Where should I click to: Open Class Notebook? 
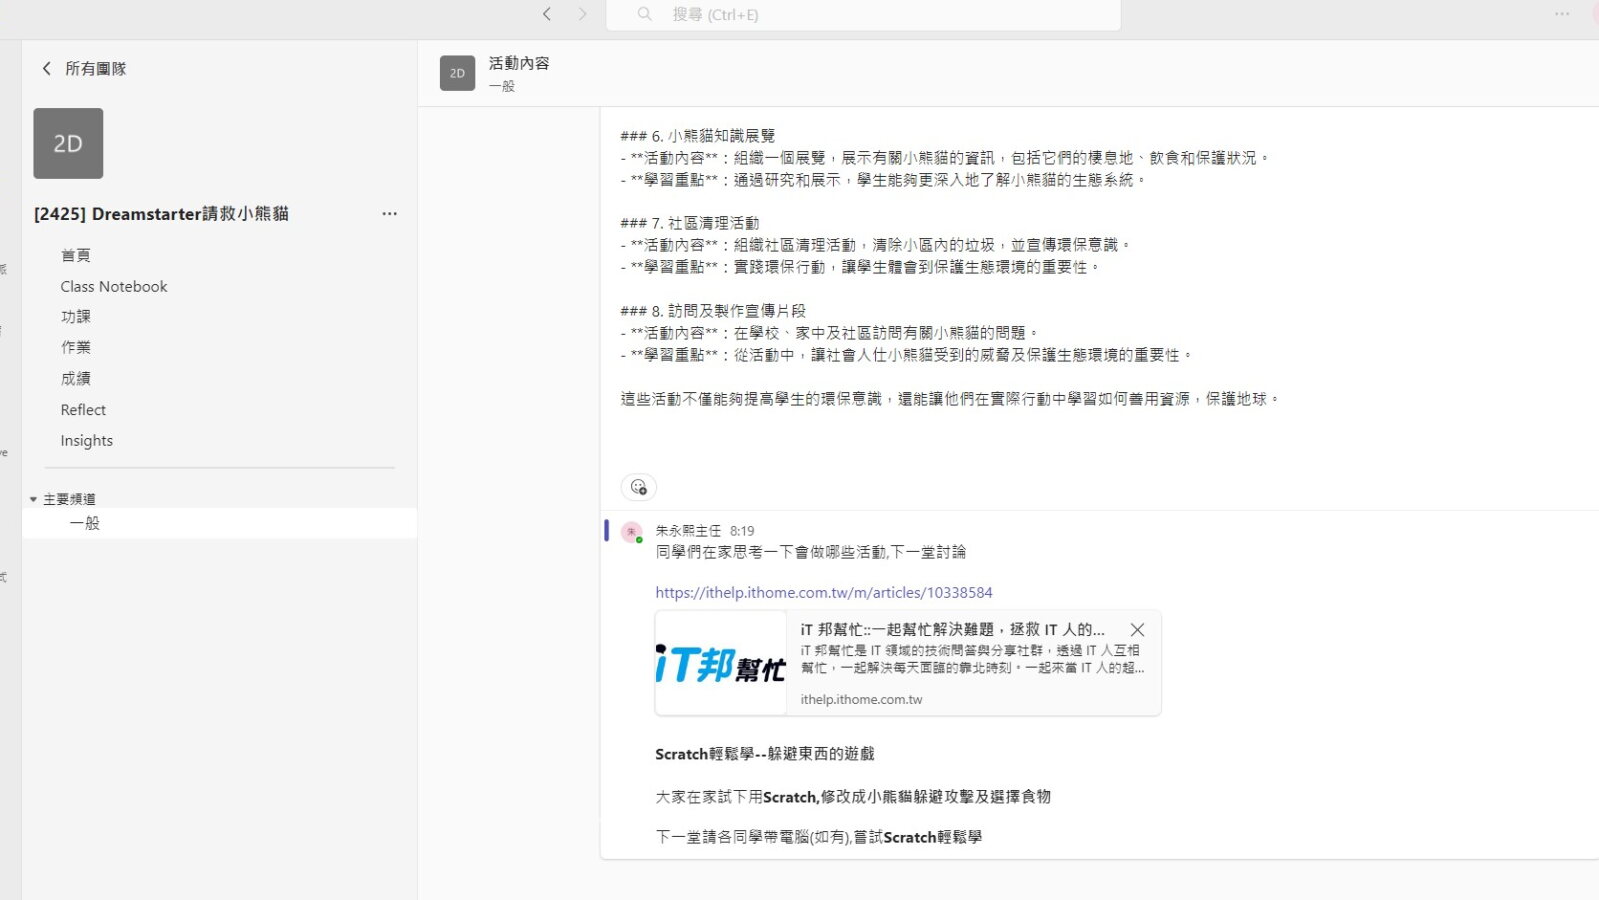tap(114, 286)
